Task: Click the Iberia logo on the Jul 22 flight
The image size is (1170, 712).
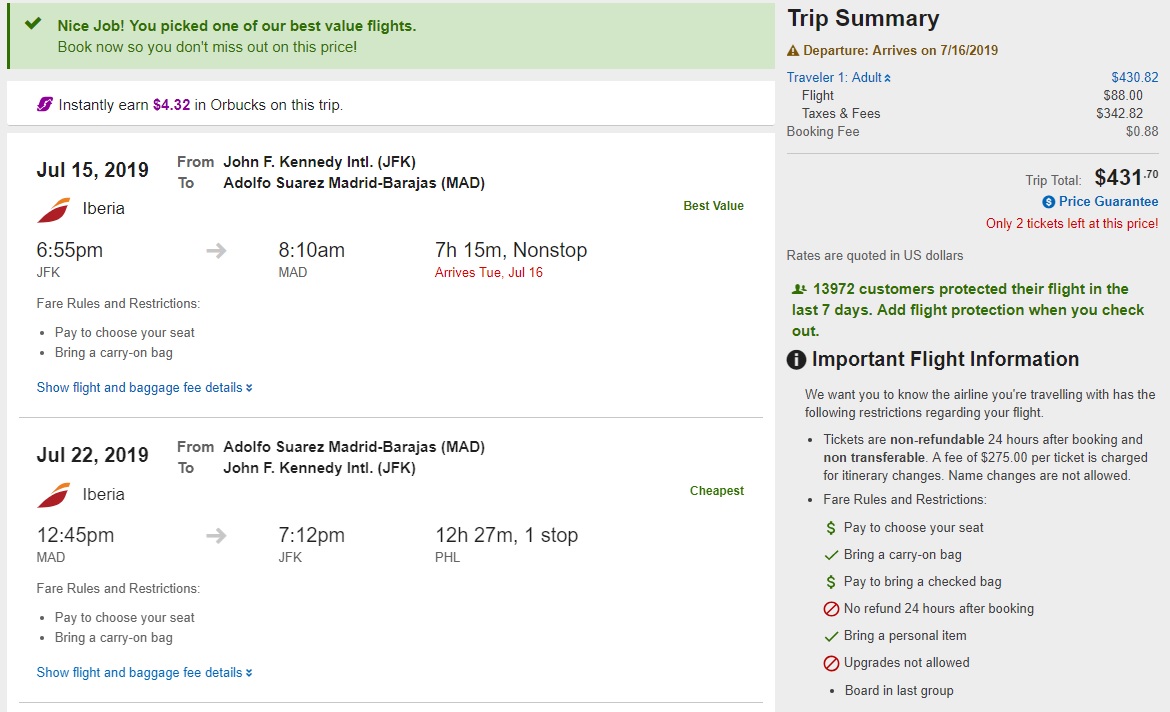Action: pos(53,494)
